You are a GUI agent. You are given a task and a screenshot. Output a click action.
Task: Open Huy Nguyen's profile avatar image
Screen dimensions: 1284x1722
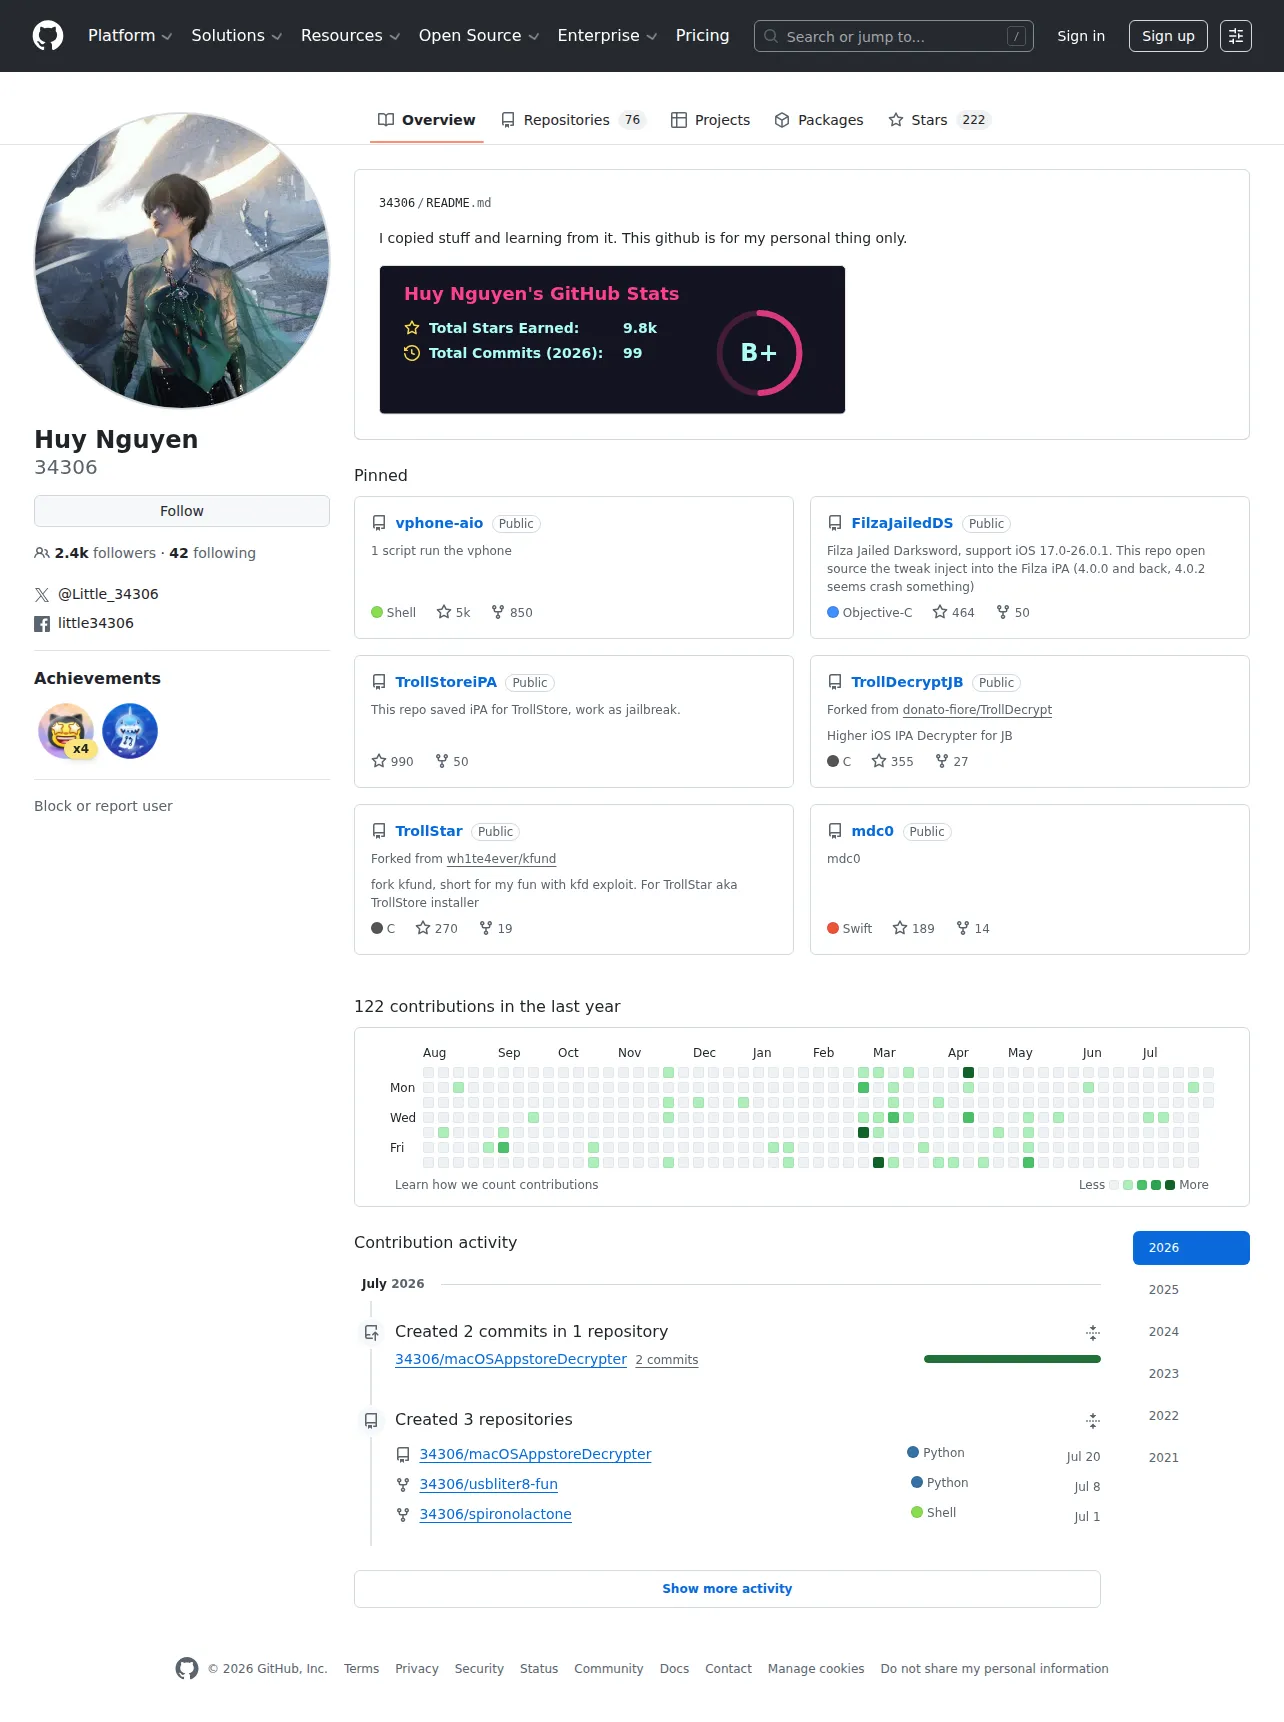[x=182, y=260]
